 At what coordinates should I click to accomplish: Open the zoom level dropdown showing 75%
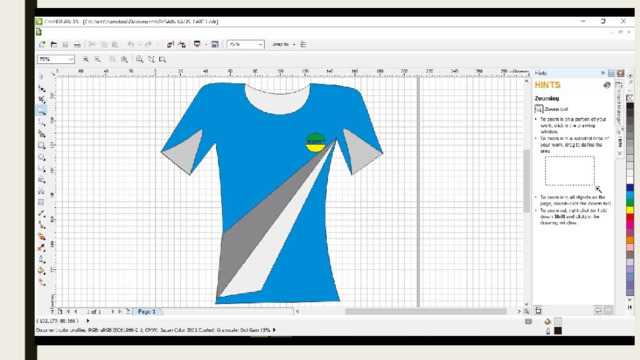(x=56, y=59)
